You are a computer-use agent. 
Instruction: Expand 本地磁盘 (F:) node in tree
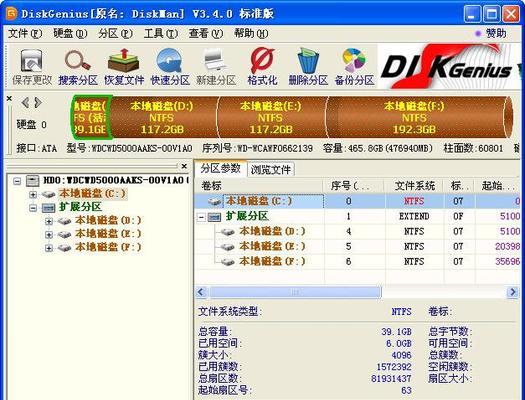49,248
